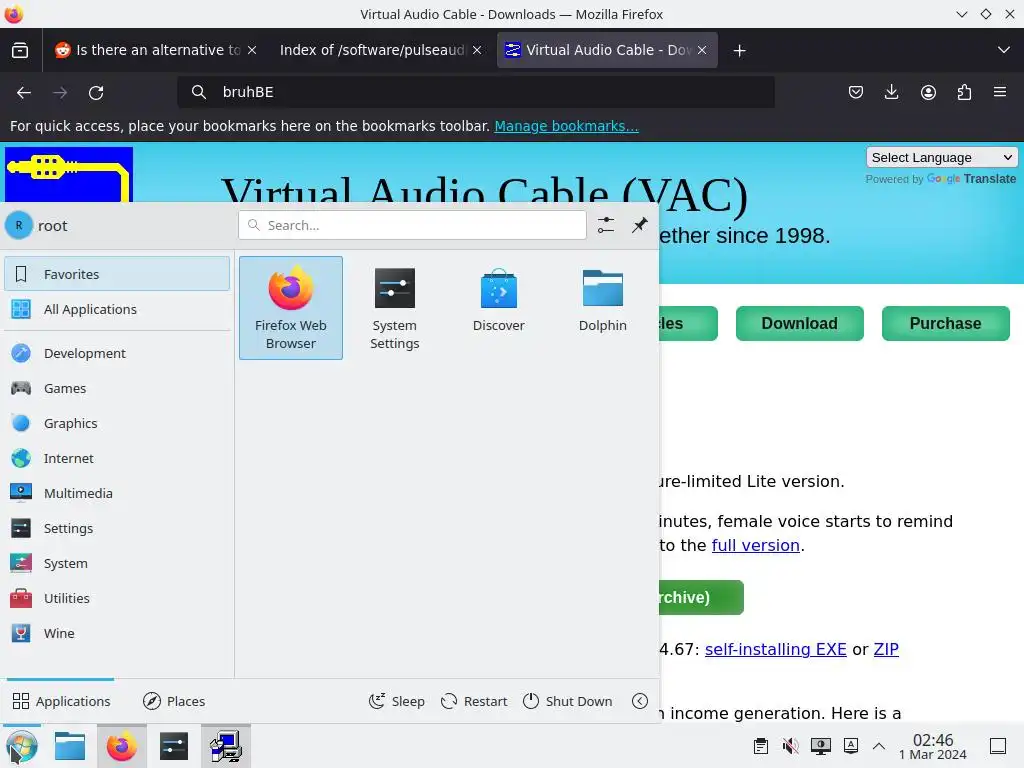The image size is (1024, 768).
Task: Click the Shut Down button
Action: pyautogui.click(x=568, y=701)
